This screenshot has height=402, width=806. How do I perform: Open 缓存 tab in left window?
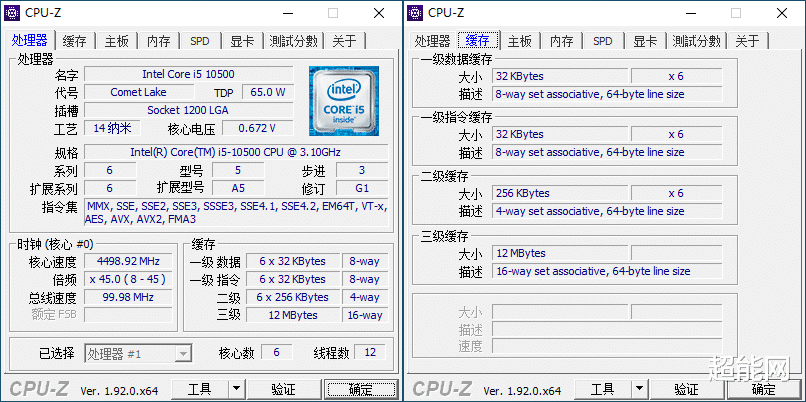tap(75, 41)
